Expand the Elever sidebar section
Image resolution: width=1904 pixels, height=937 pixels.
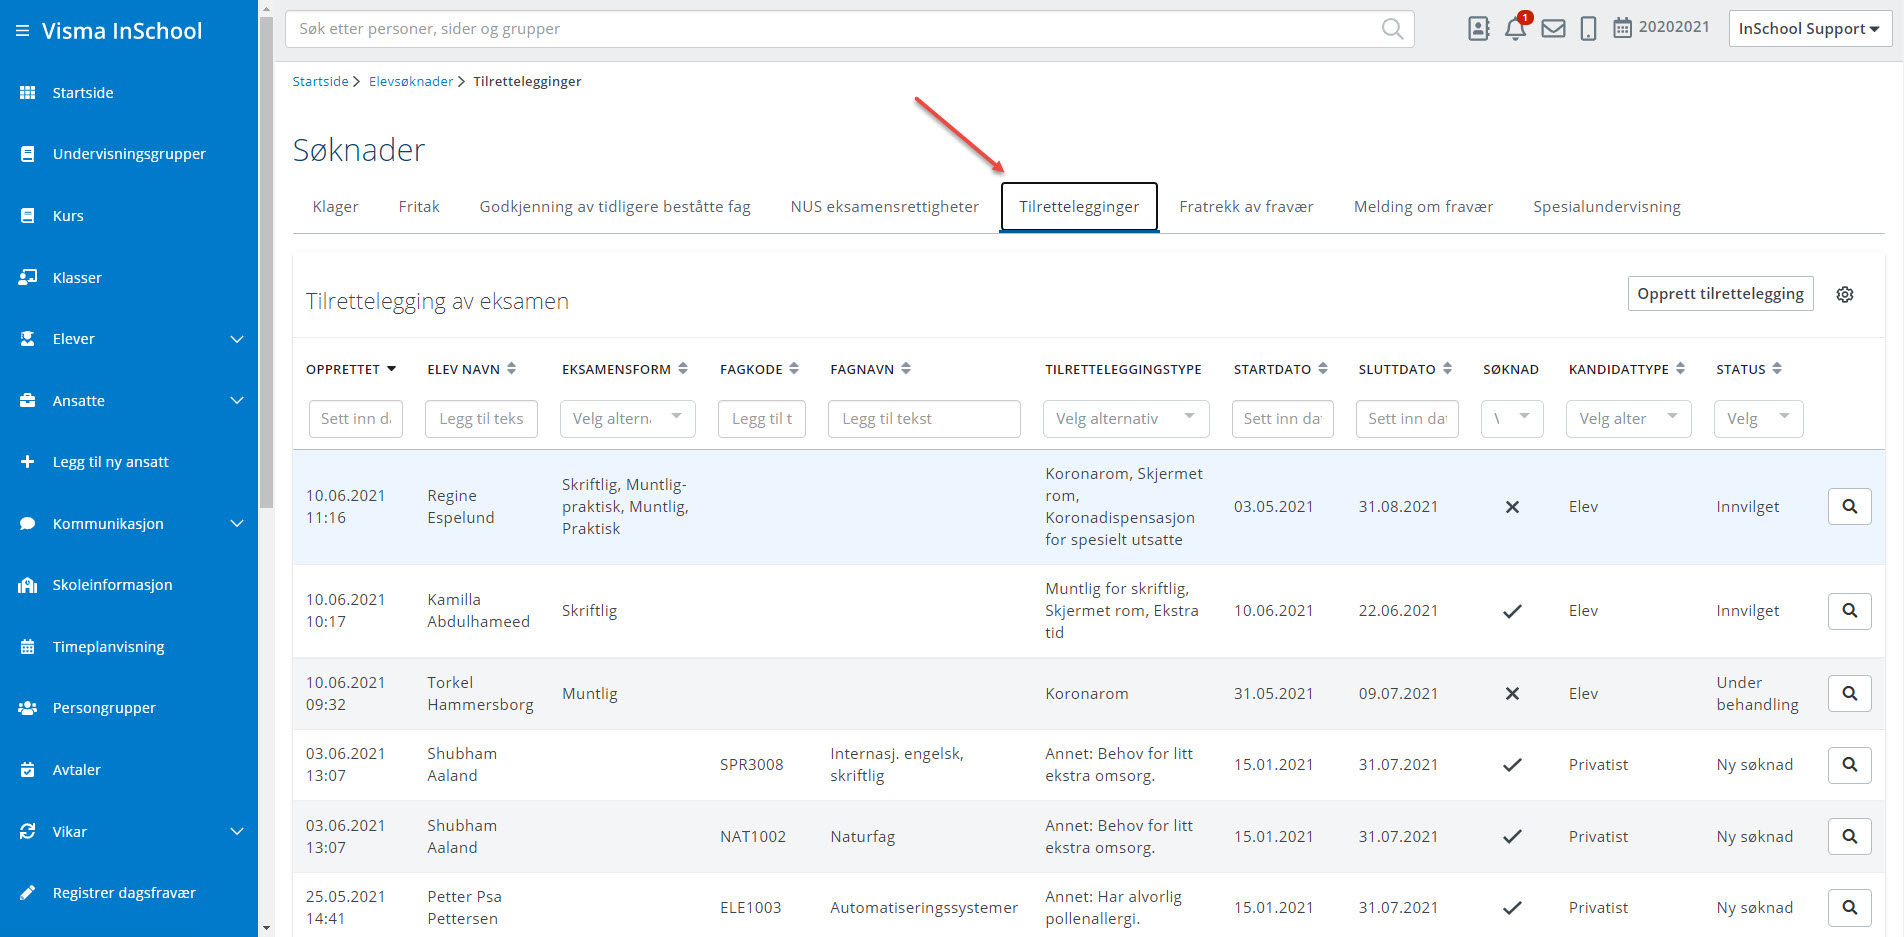237,339
